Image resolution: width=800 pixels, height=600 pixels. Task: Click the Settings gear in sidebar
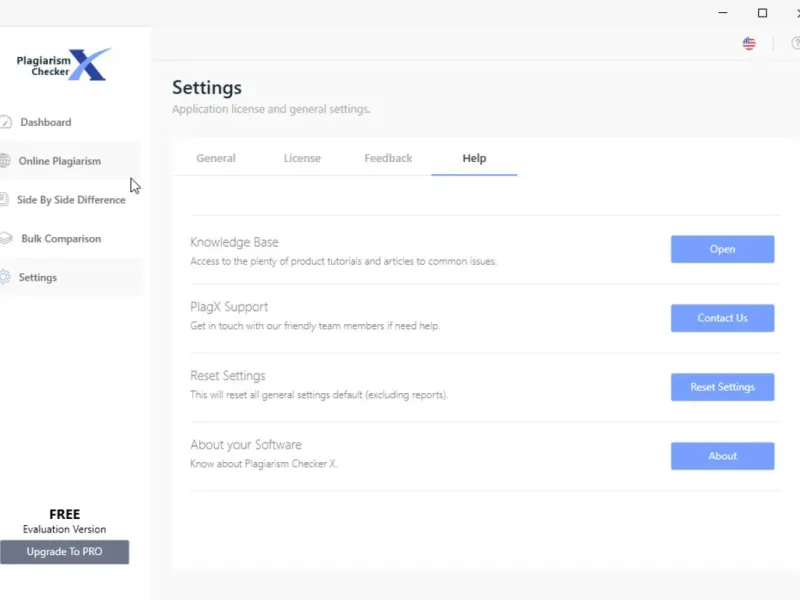click(x=5, y=278)
